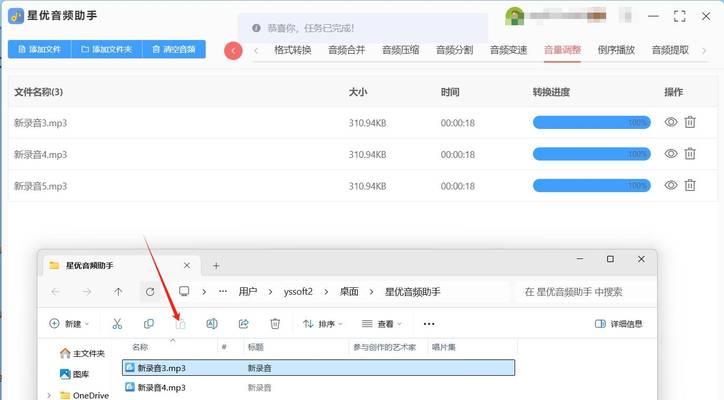Expand the OneDrive tree node

click(50, 395)
